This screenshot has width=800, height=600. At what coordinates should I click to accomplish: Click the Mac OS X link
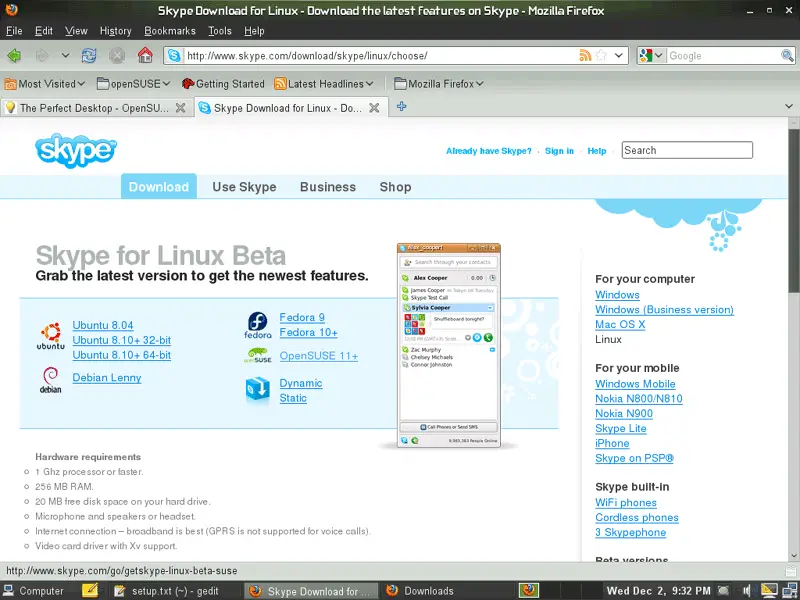coord(620,324)
